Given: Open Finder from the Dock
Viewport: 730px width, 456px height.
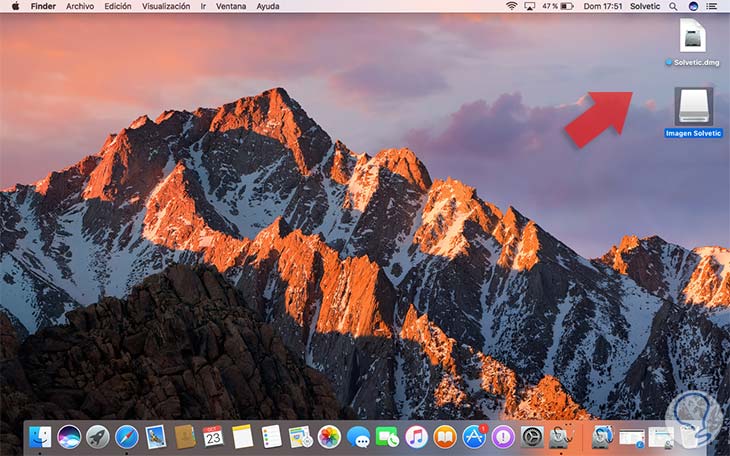Looking at the screenshot, I should 40,437.
